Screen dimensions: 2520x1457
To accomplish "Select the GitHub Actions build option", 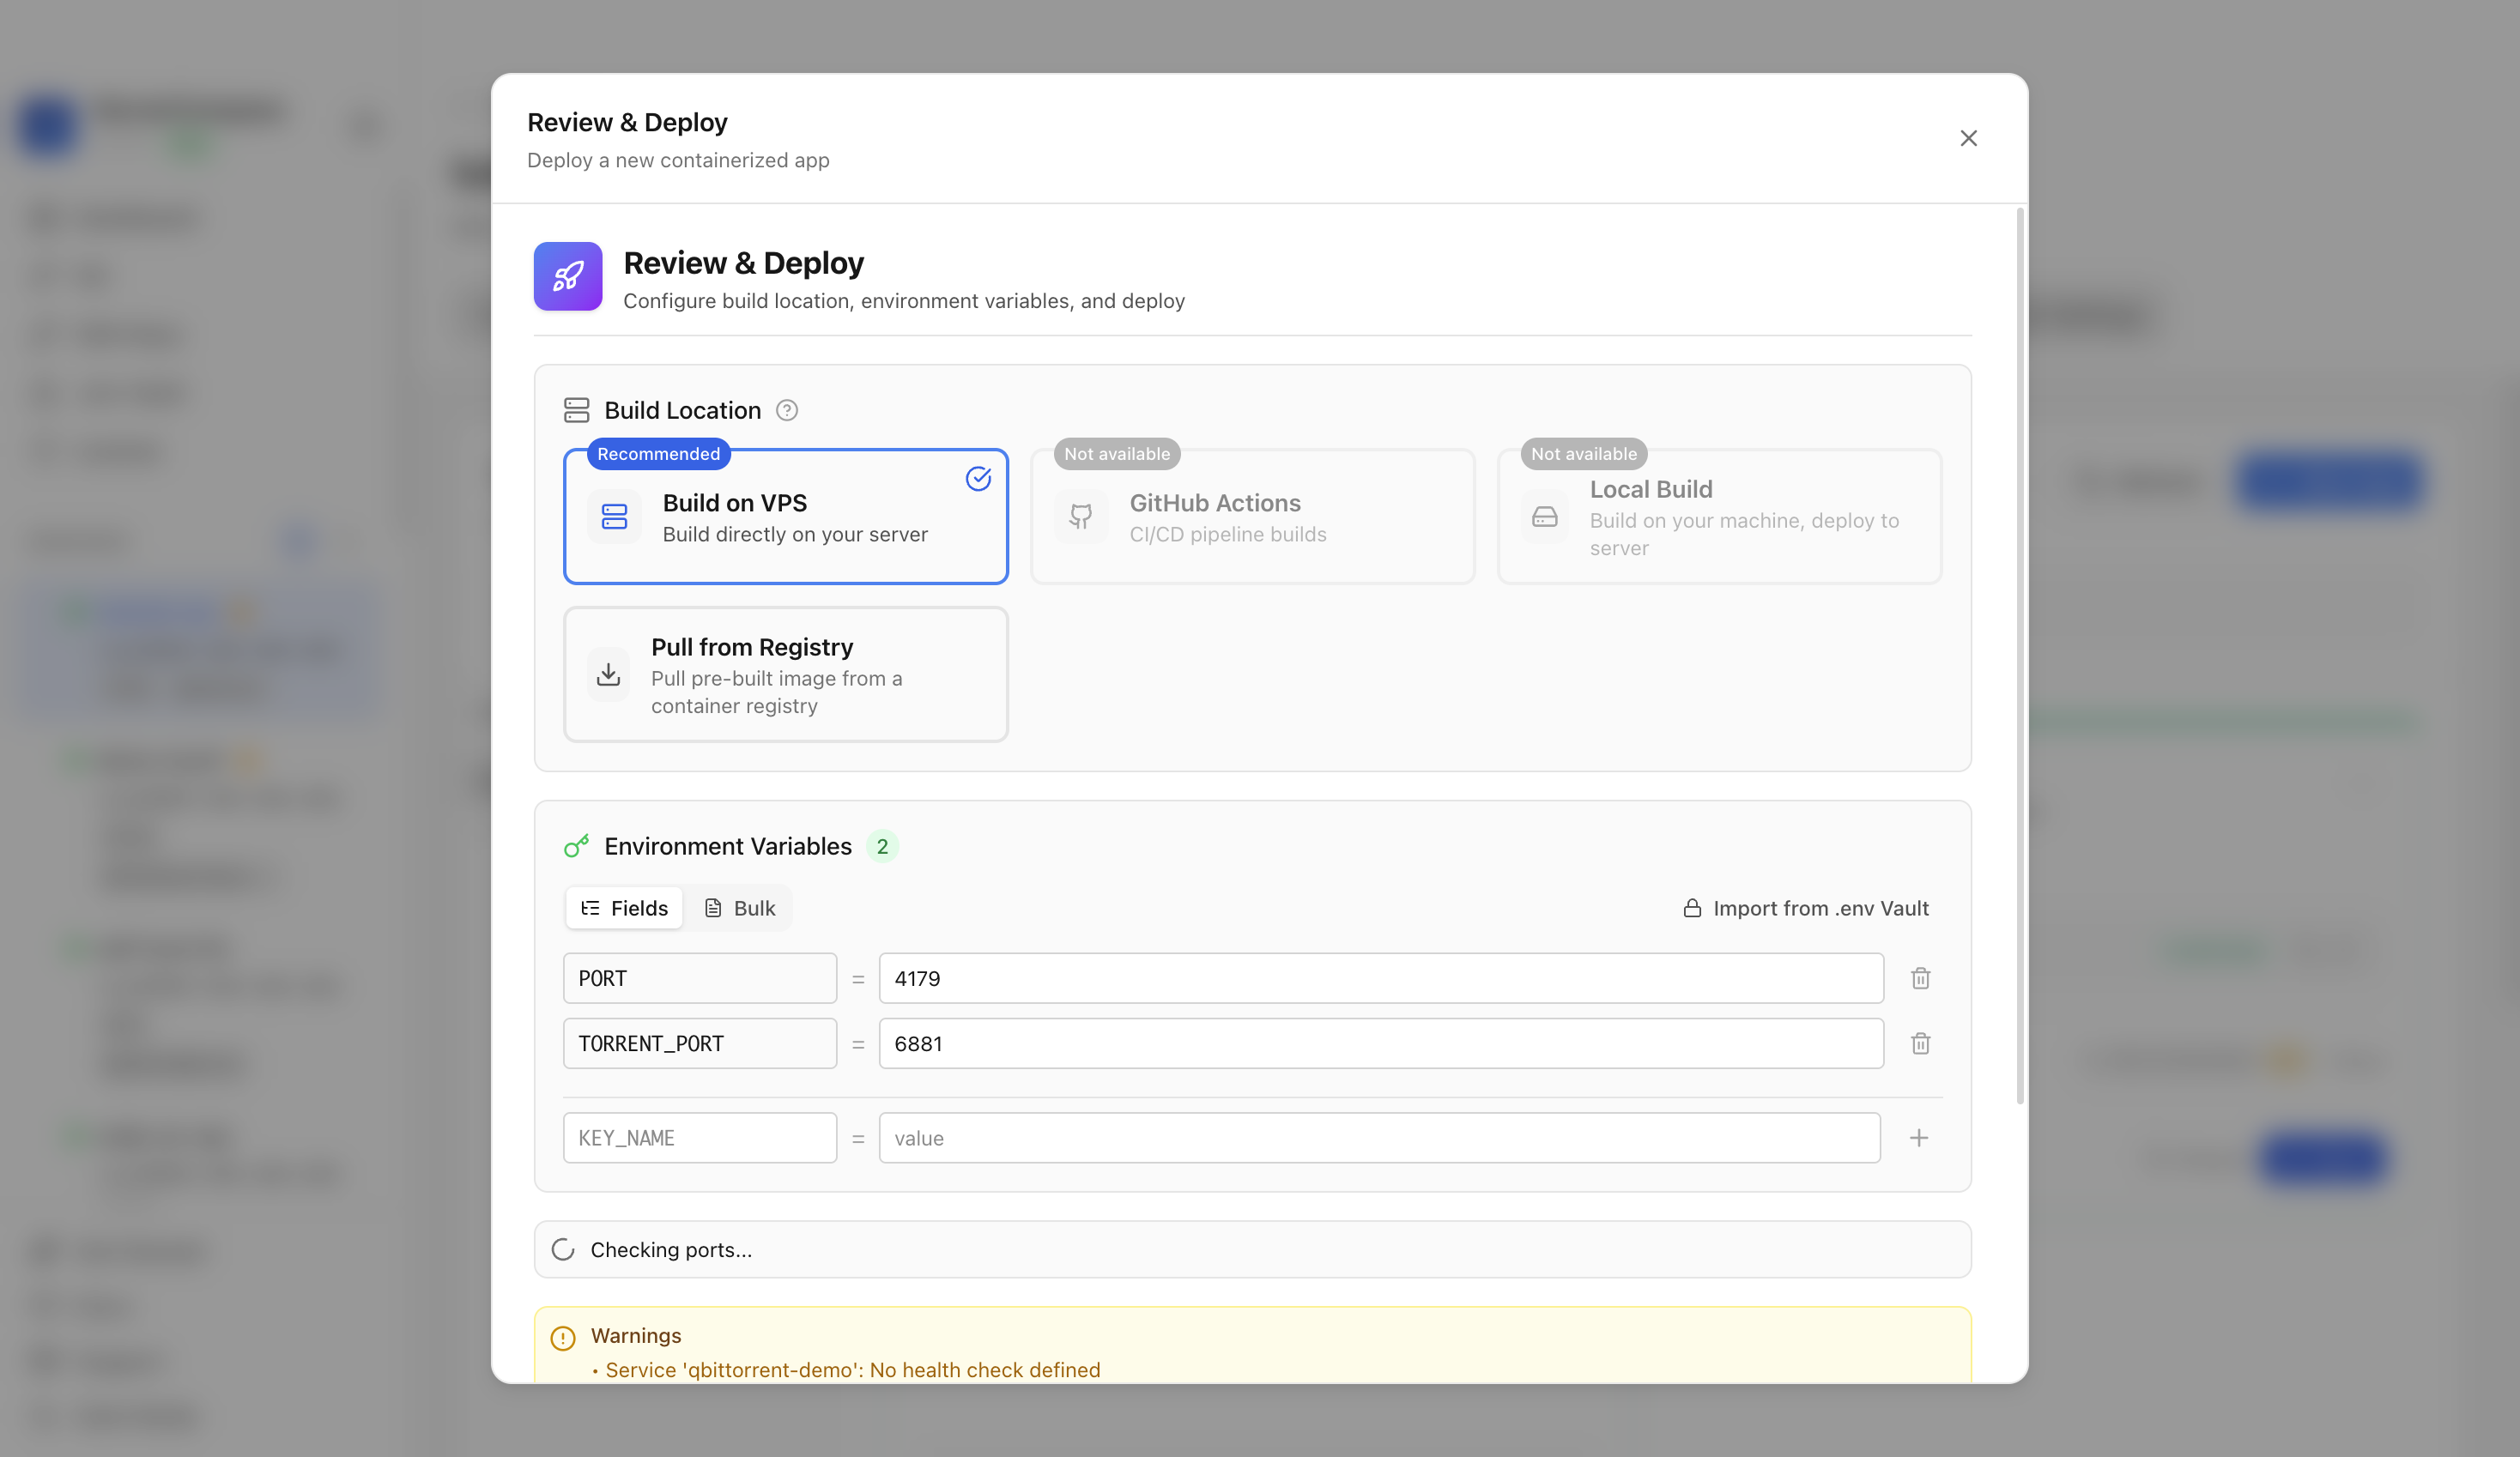I will click(1253, 516).
